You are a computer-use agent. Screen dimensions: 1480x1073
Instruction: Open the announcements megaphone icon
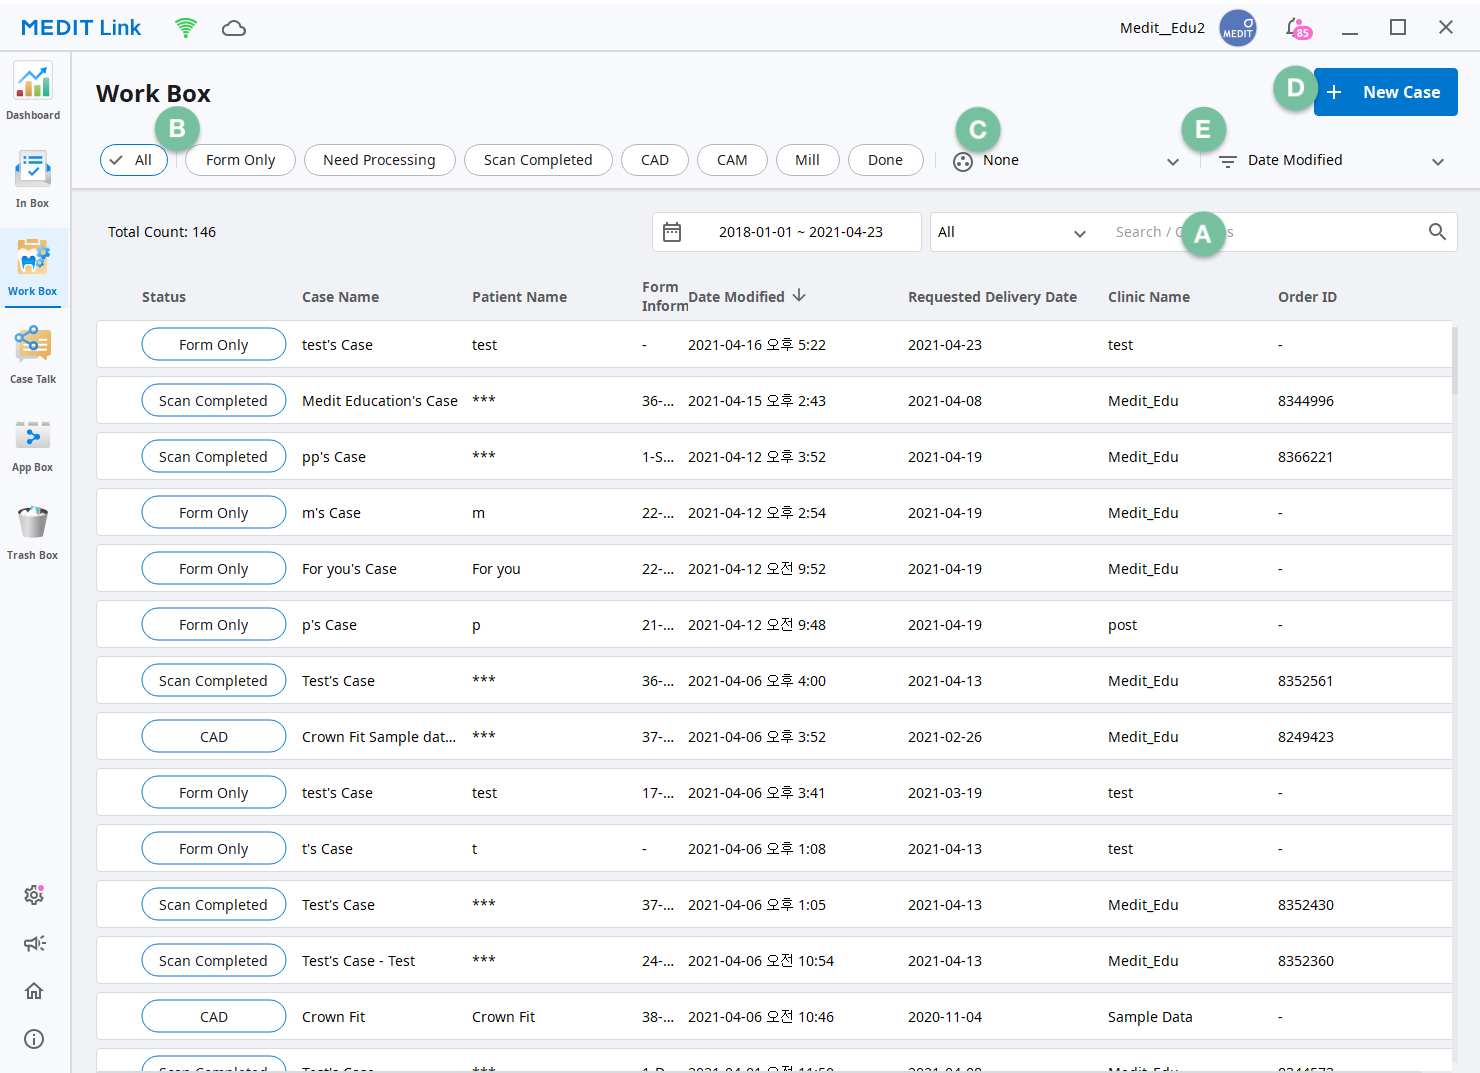[x=33, y=943]
